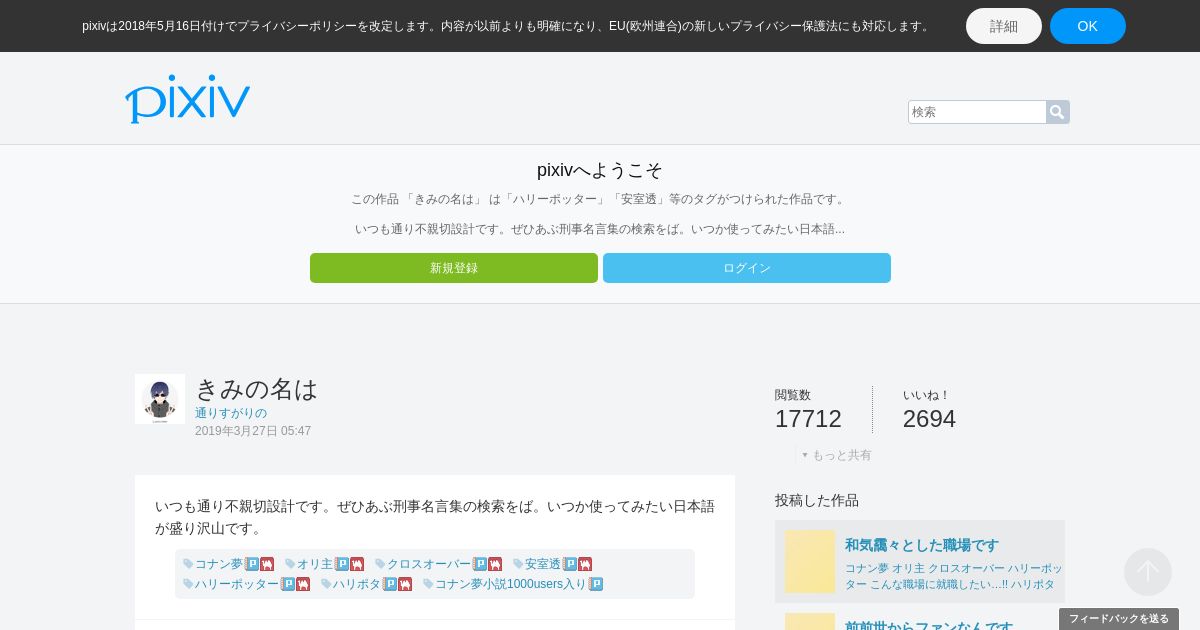This screenshot has width=1200, height=630.
Task: Open the ハリポタ tag link
Action: point(357,584)
